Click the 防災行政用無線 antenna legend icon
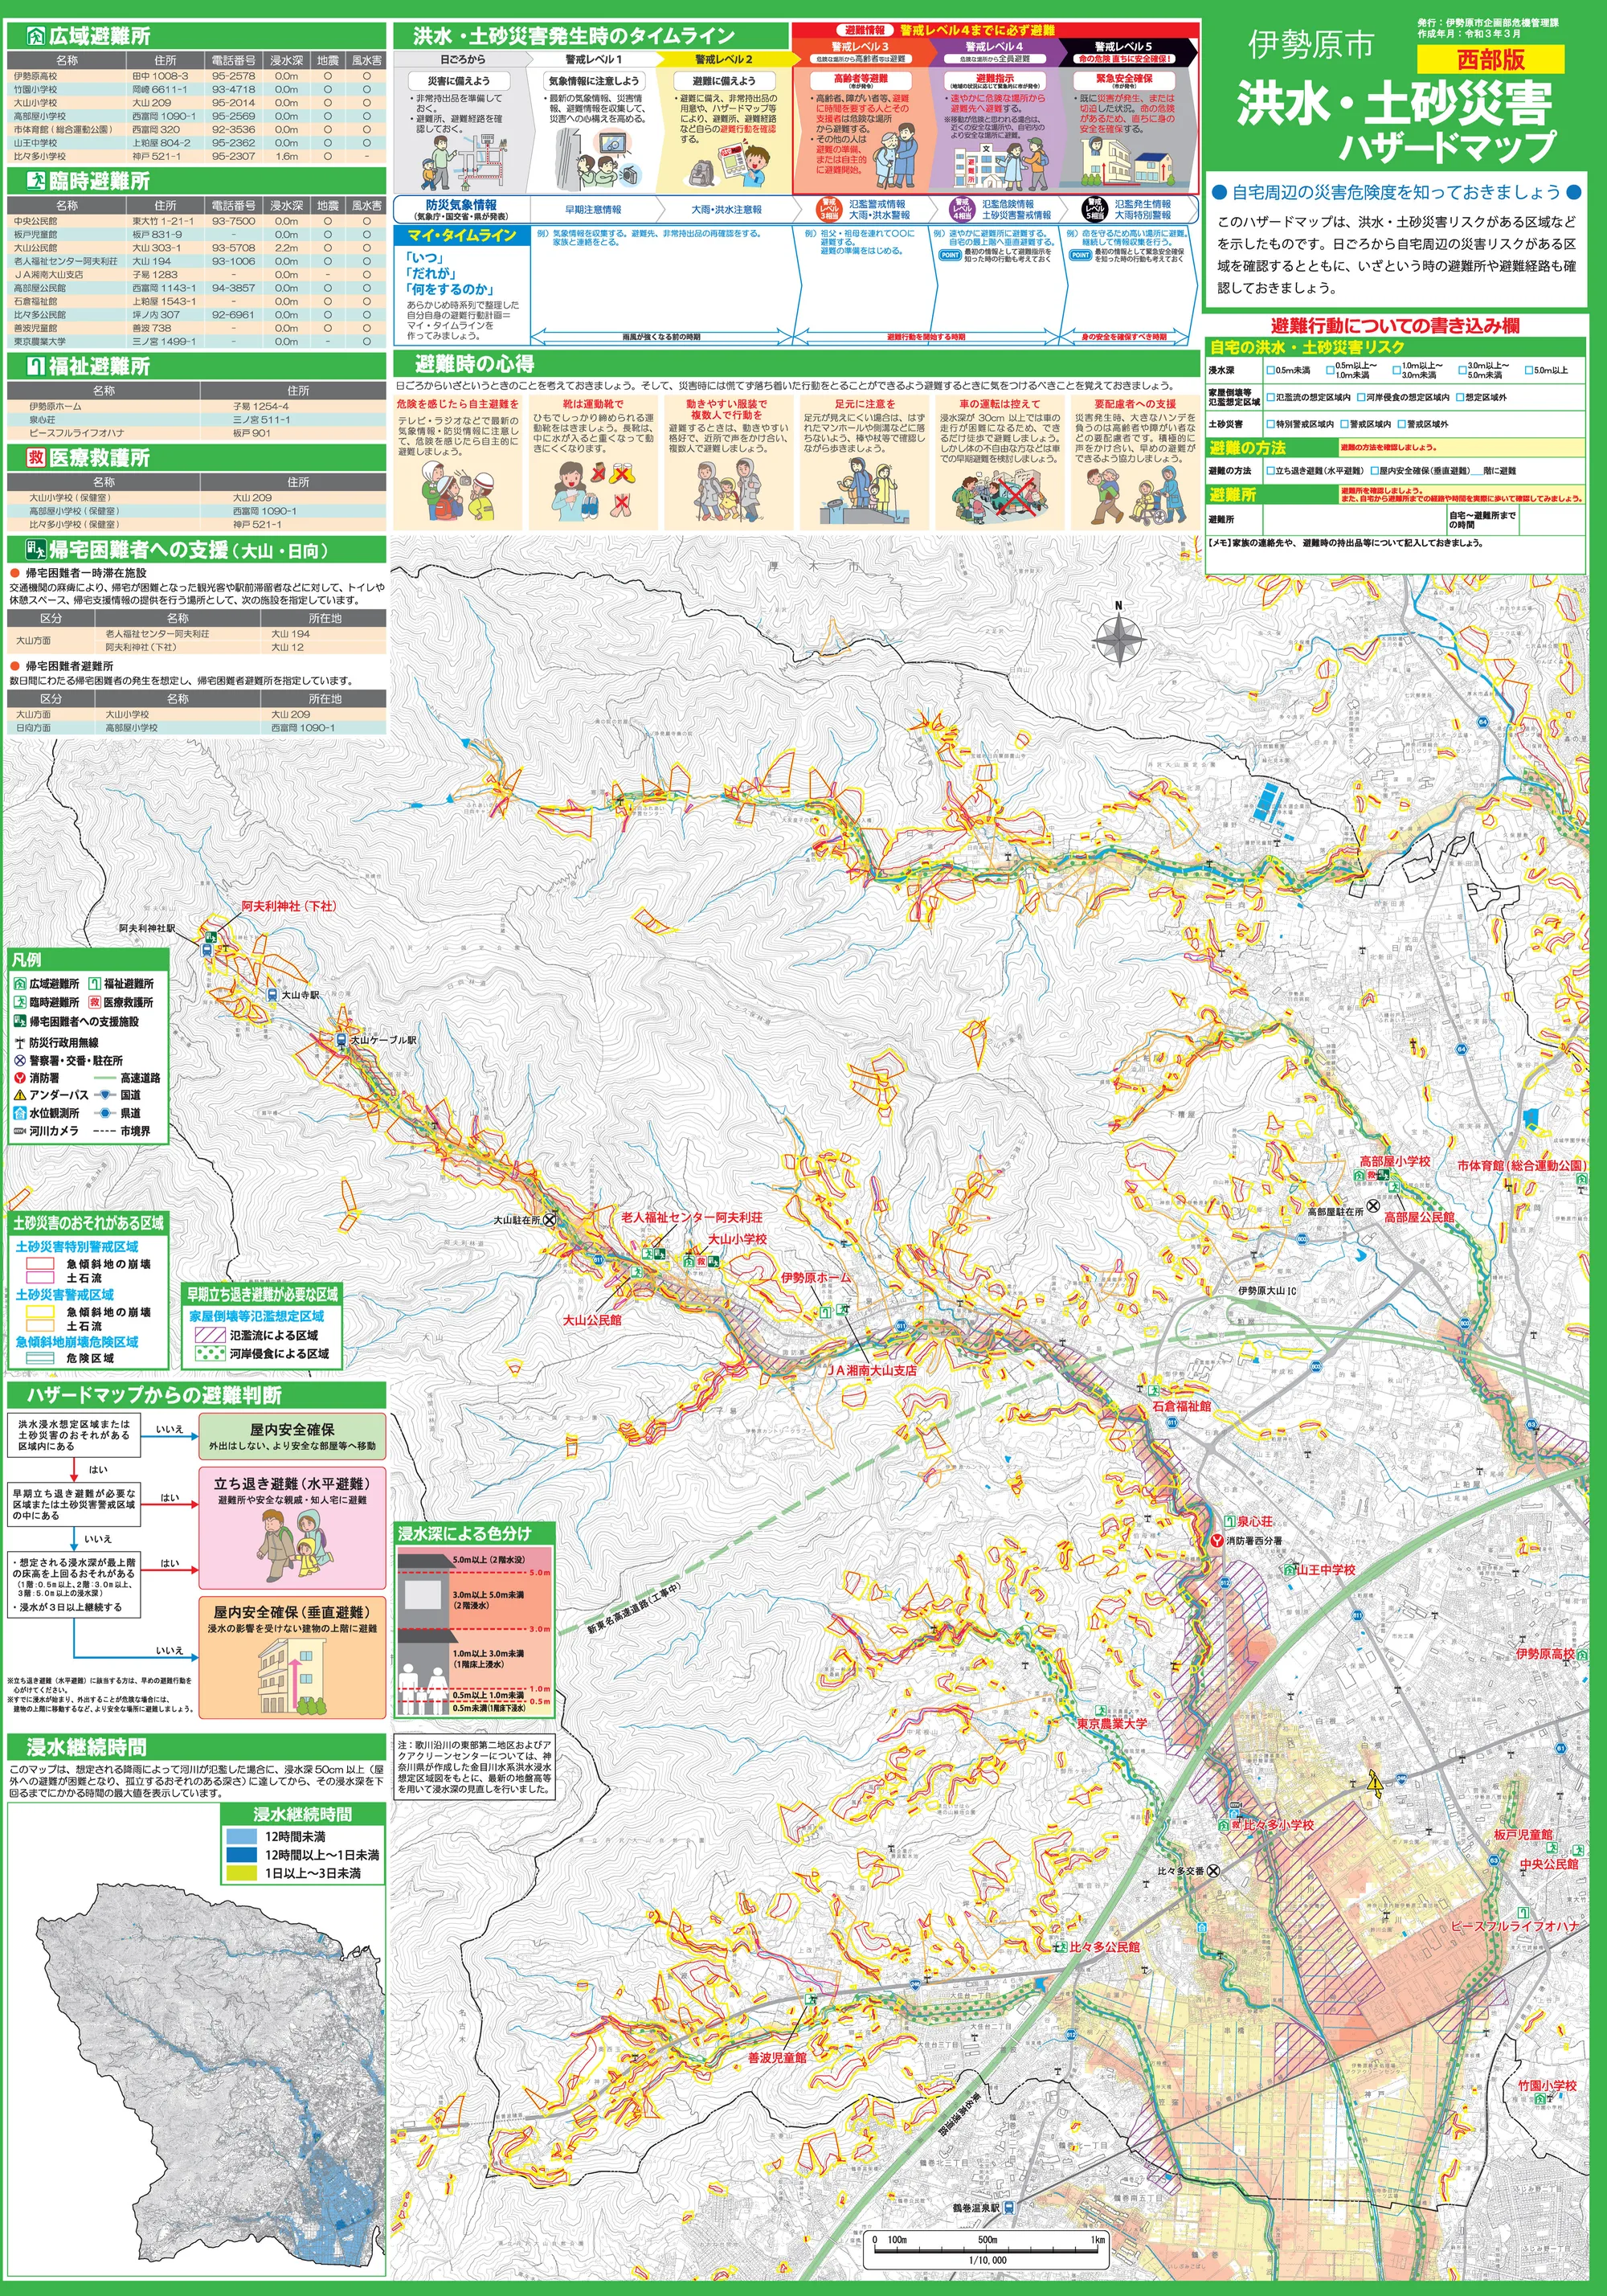The height and width of the screenshot is (2296, 1607). (x=20, y=1042)
